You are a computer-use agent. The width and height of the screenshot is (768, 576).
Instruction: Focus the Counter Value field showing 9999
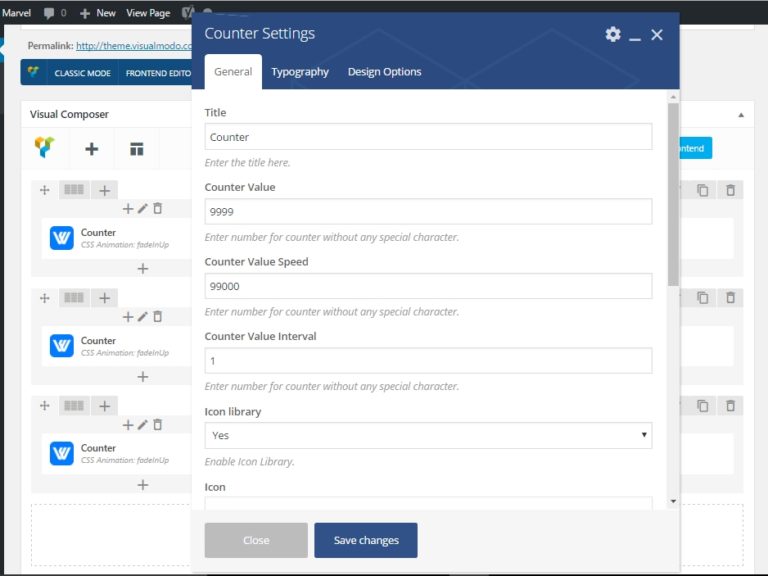click(x=428, y=212)
